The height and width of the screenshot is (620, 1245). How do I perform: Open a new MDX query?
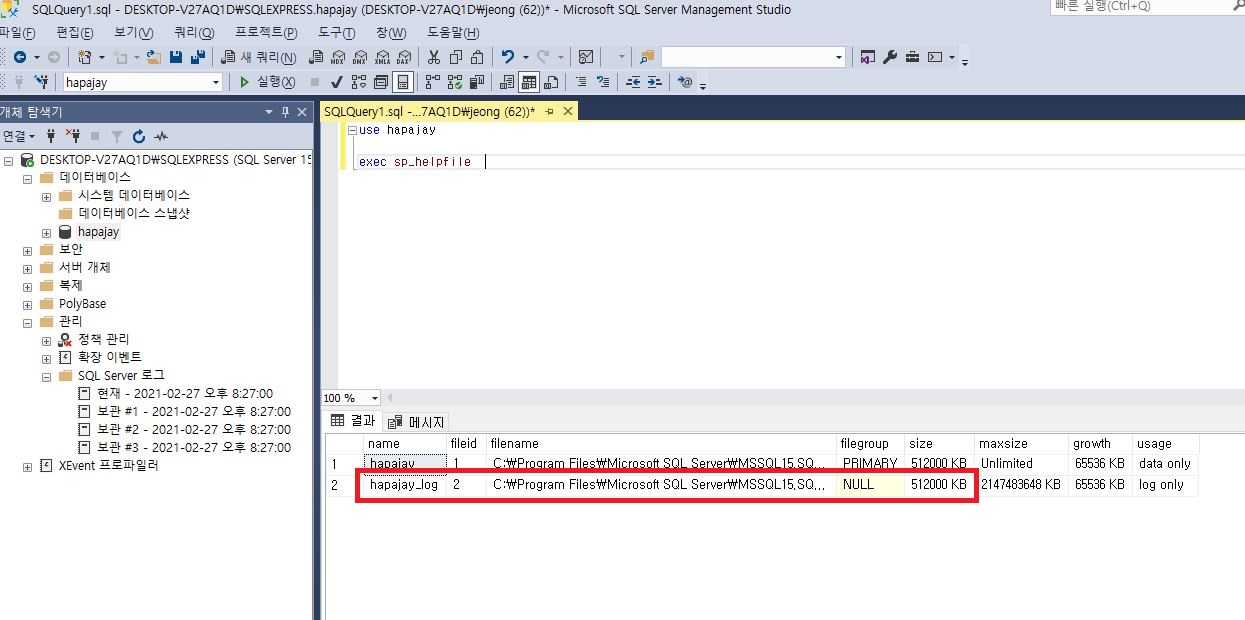coord(338,57)
